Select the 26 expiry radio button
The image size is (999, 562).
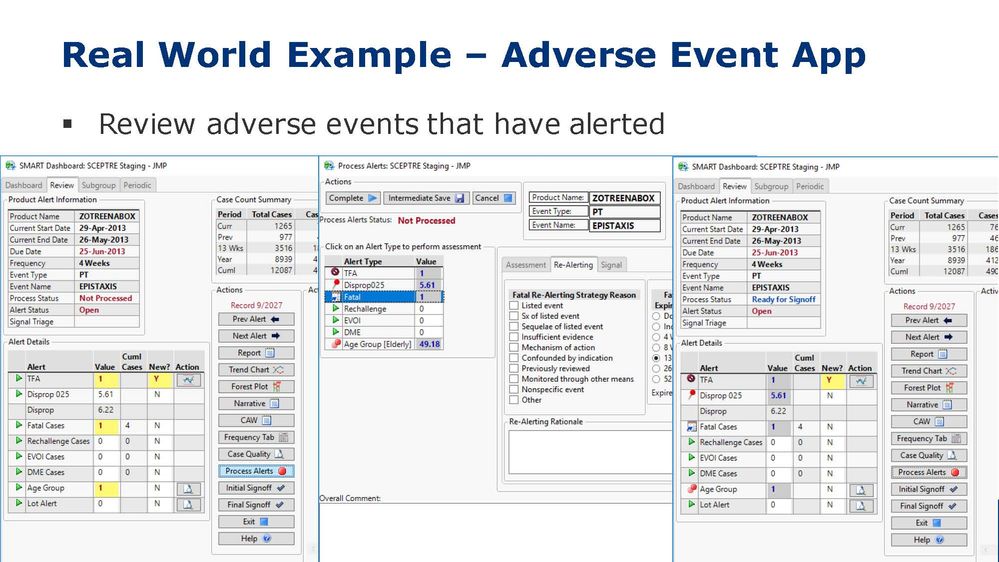656,368
